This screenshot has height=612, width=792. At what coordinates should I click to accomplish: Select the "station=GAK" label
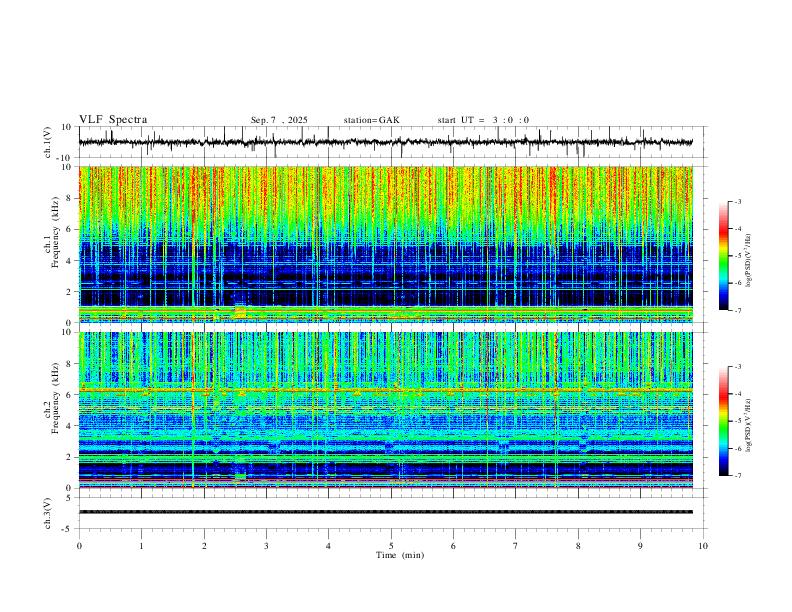coord(372,120)
